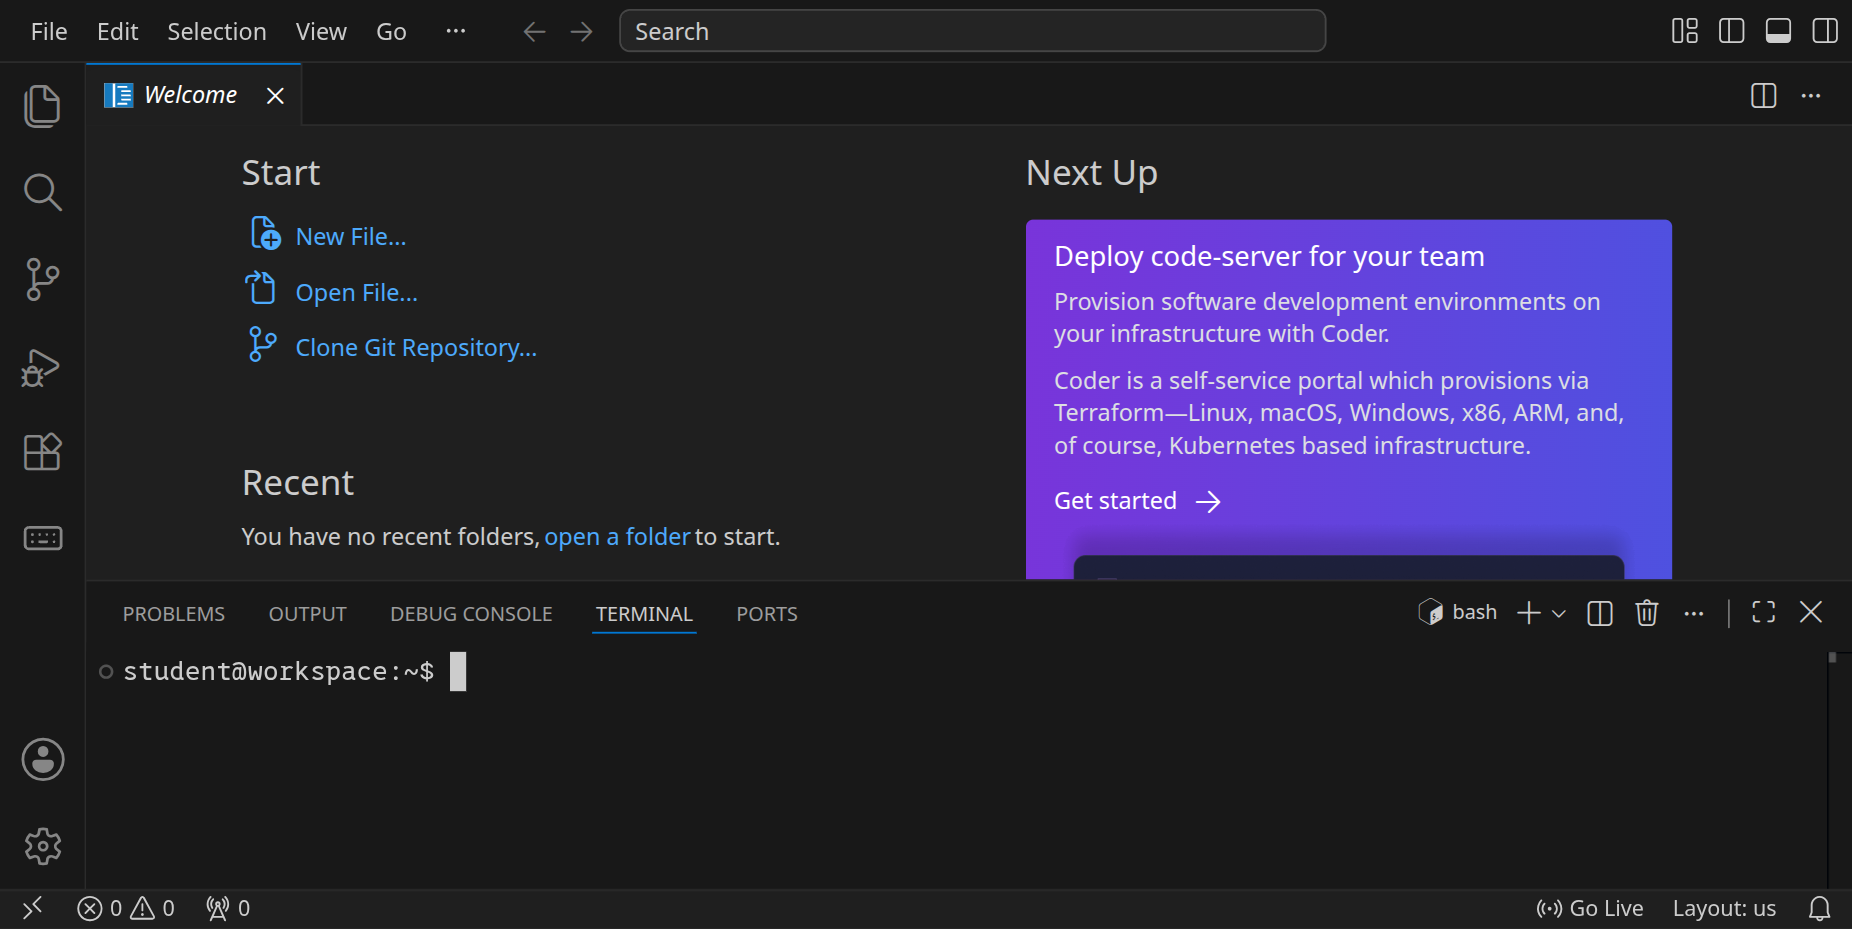Maximize the terminal panel size
The image size is (1852, 929).
pos(1764,612)
